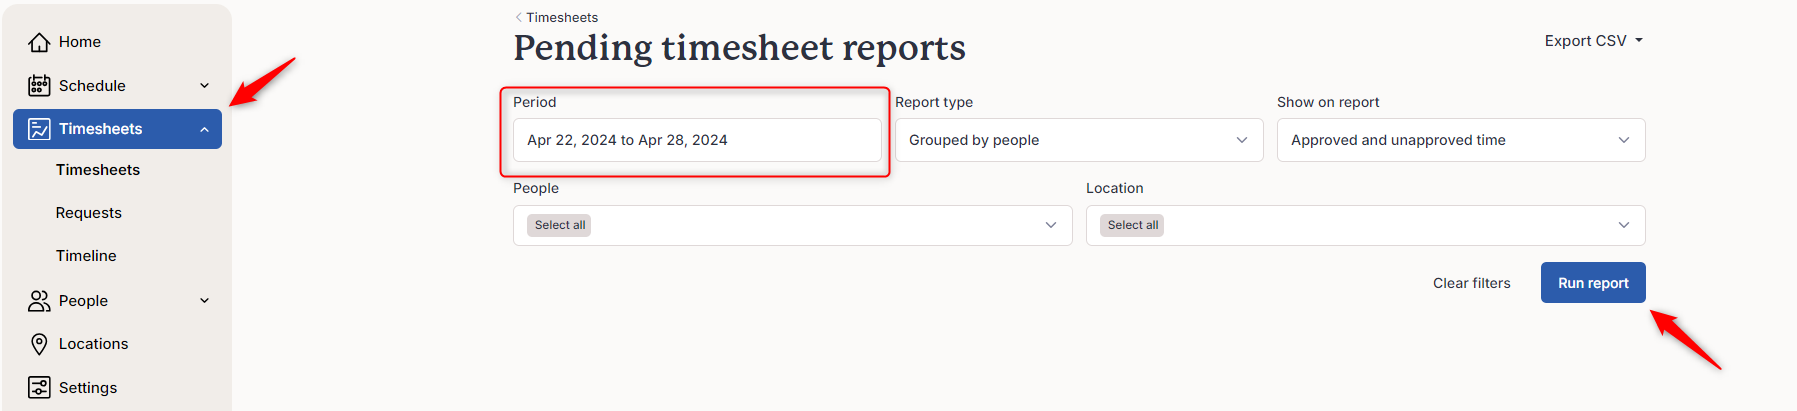Expand the Schedule sidebar section chevron
The width and height of the screenshot is (1797, 411).
click(x=204, y=86)
